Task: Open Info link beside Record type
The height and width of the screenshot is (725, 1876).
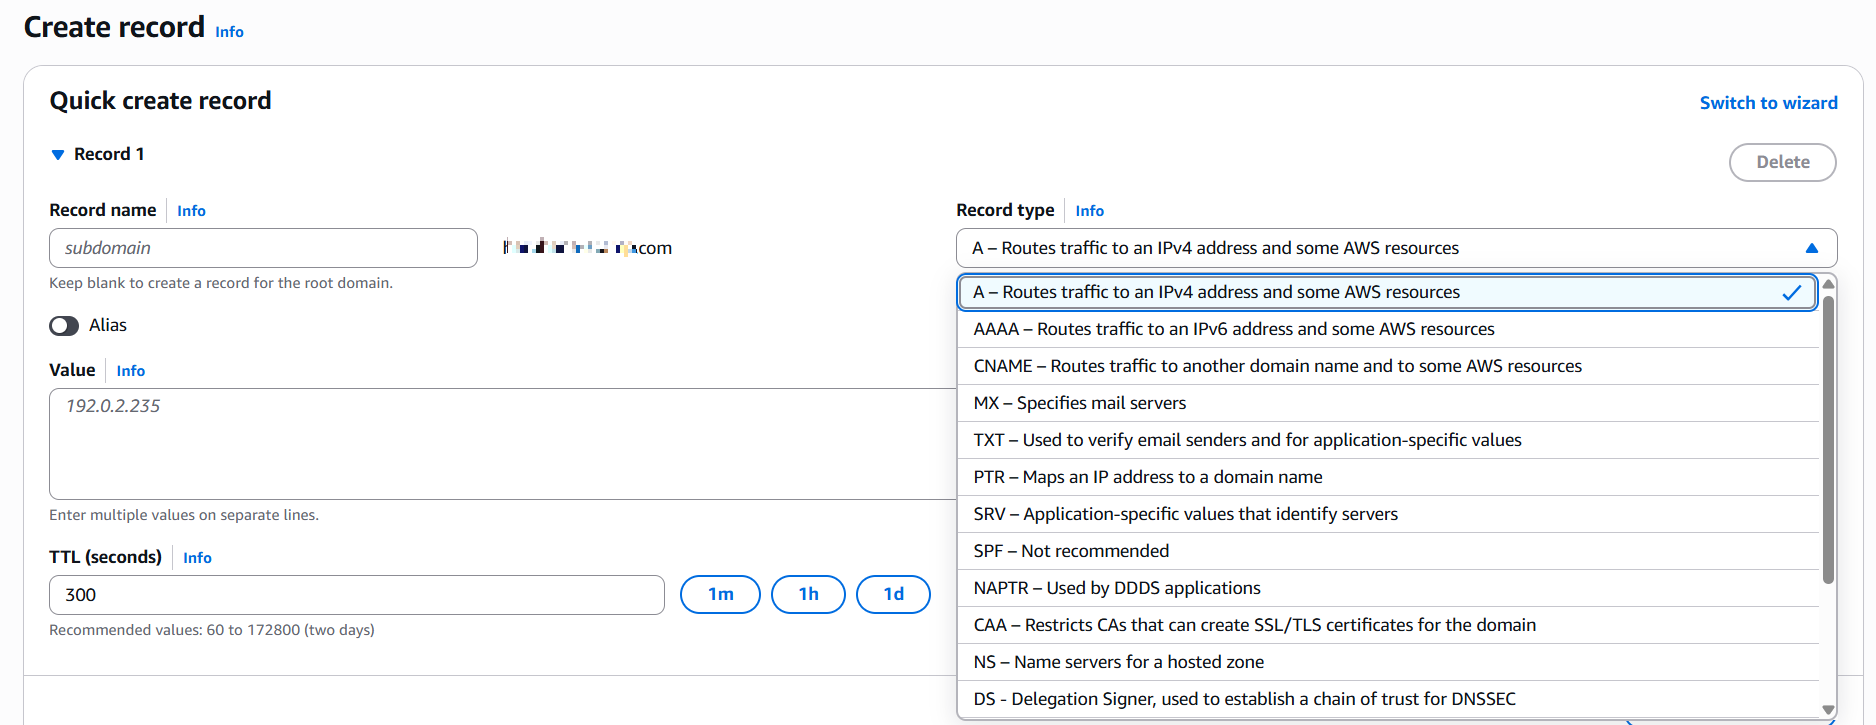Action: coord(1089,211)
